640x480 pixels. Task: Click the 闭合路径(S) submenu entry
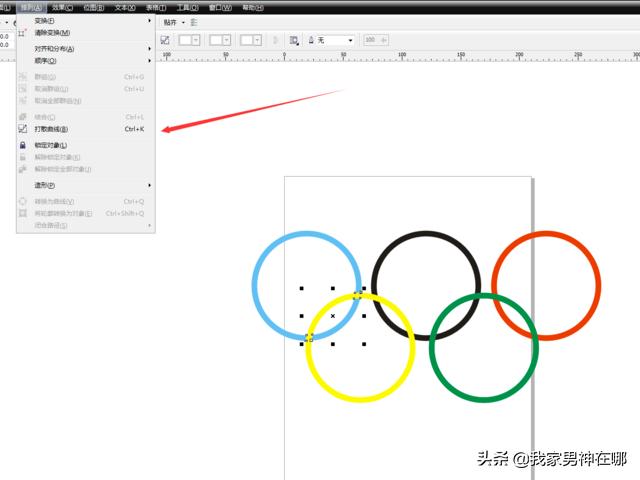(x=86, y=225)
